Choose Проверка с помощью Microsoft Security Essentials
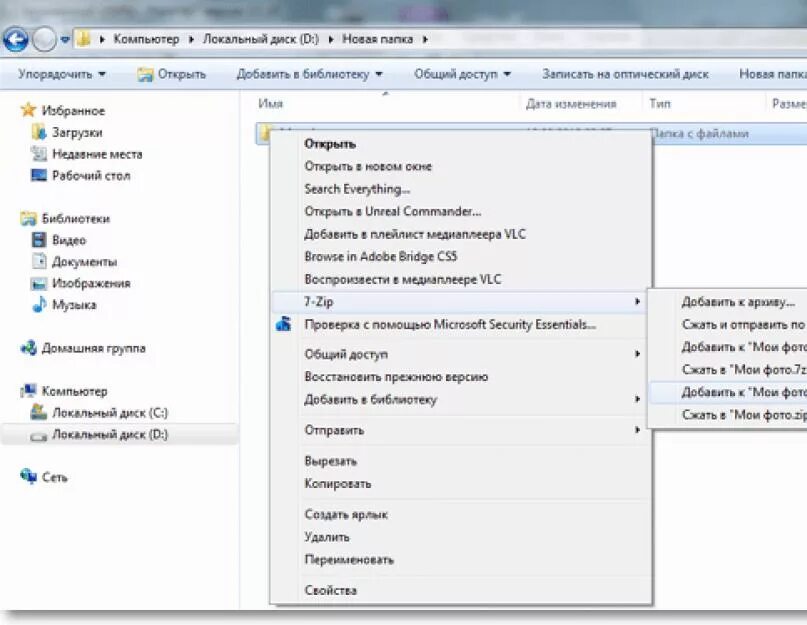The image size is (807, 625). [x=460, y=324]
